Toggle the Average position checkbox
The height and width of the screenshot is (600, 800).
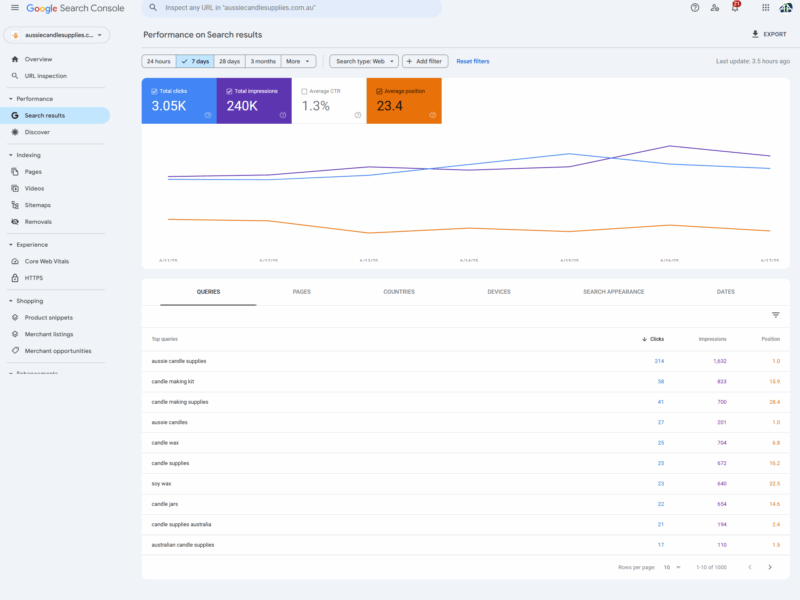click(x=380, y=91)
